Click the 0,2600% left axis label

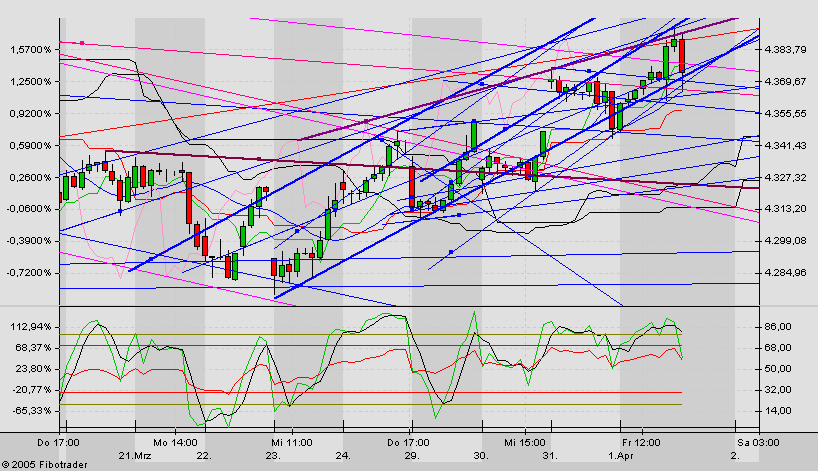click(x=31, y=177)
